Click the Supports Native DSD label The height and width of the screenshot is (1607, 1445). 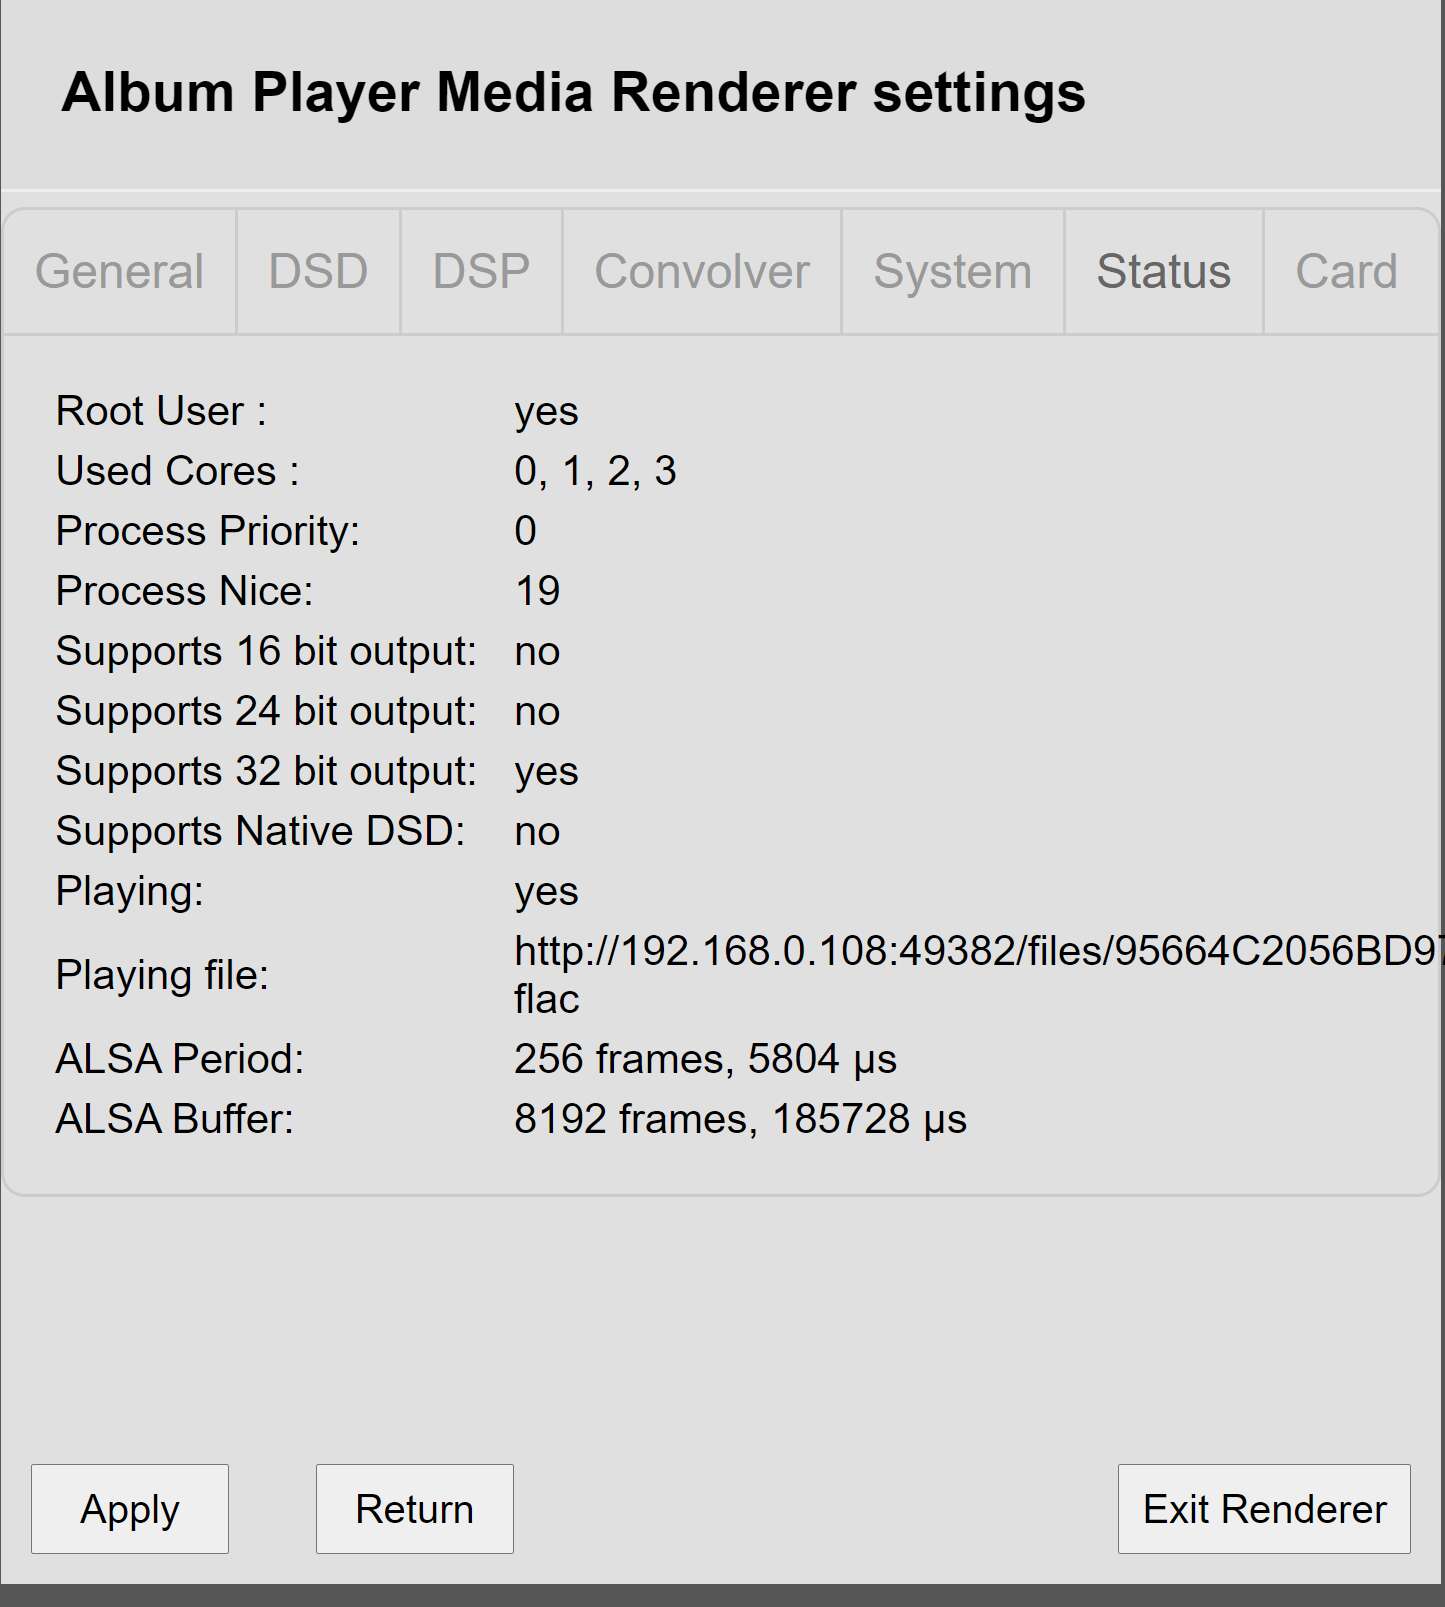pyautogui.click(x=260, y=831)
